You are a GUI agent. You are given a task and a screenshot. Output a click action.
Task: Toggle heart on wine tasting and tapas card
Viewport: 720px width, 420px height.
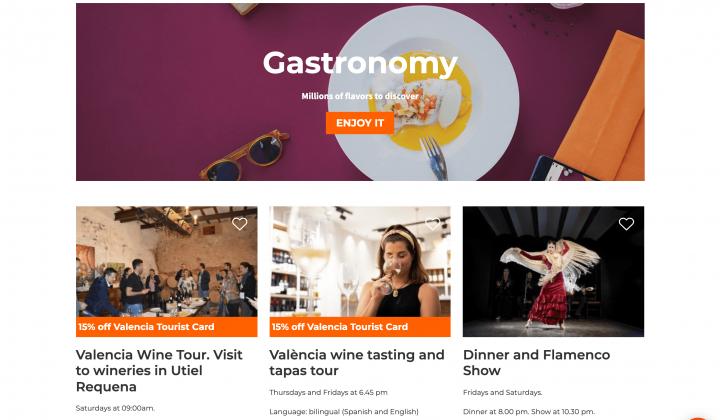(433, 224)
